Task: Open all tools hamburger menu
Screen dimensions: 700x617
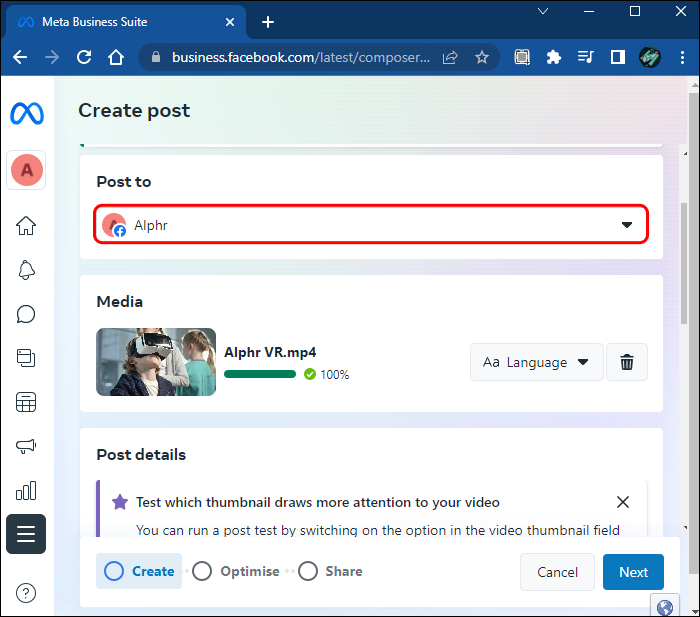Action: point(26,534)
